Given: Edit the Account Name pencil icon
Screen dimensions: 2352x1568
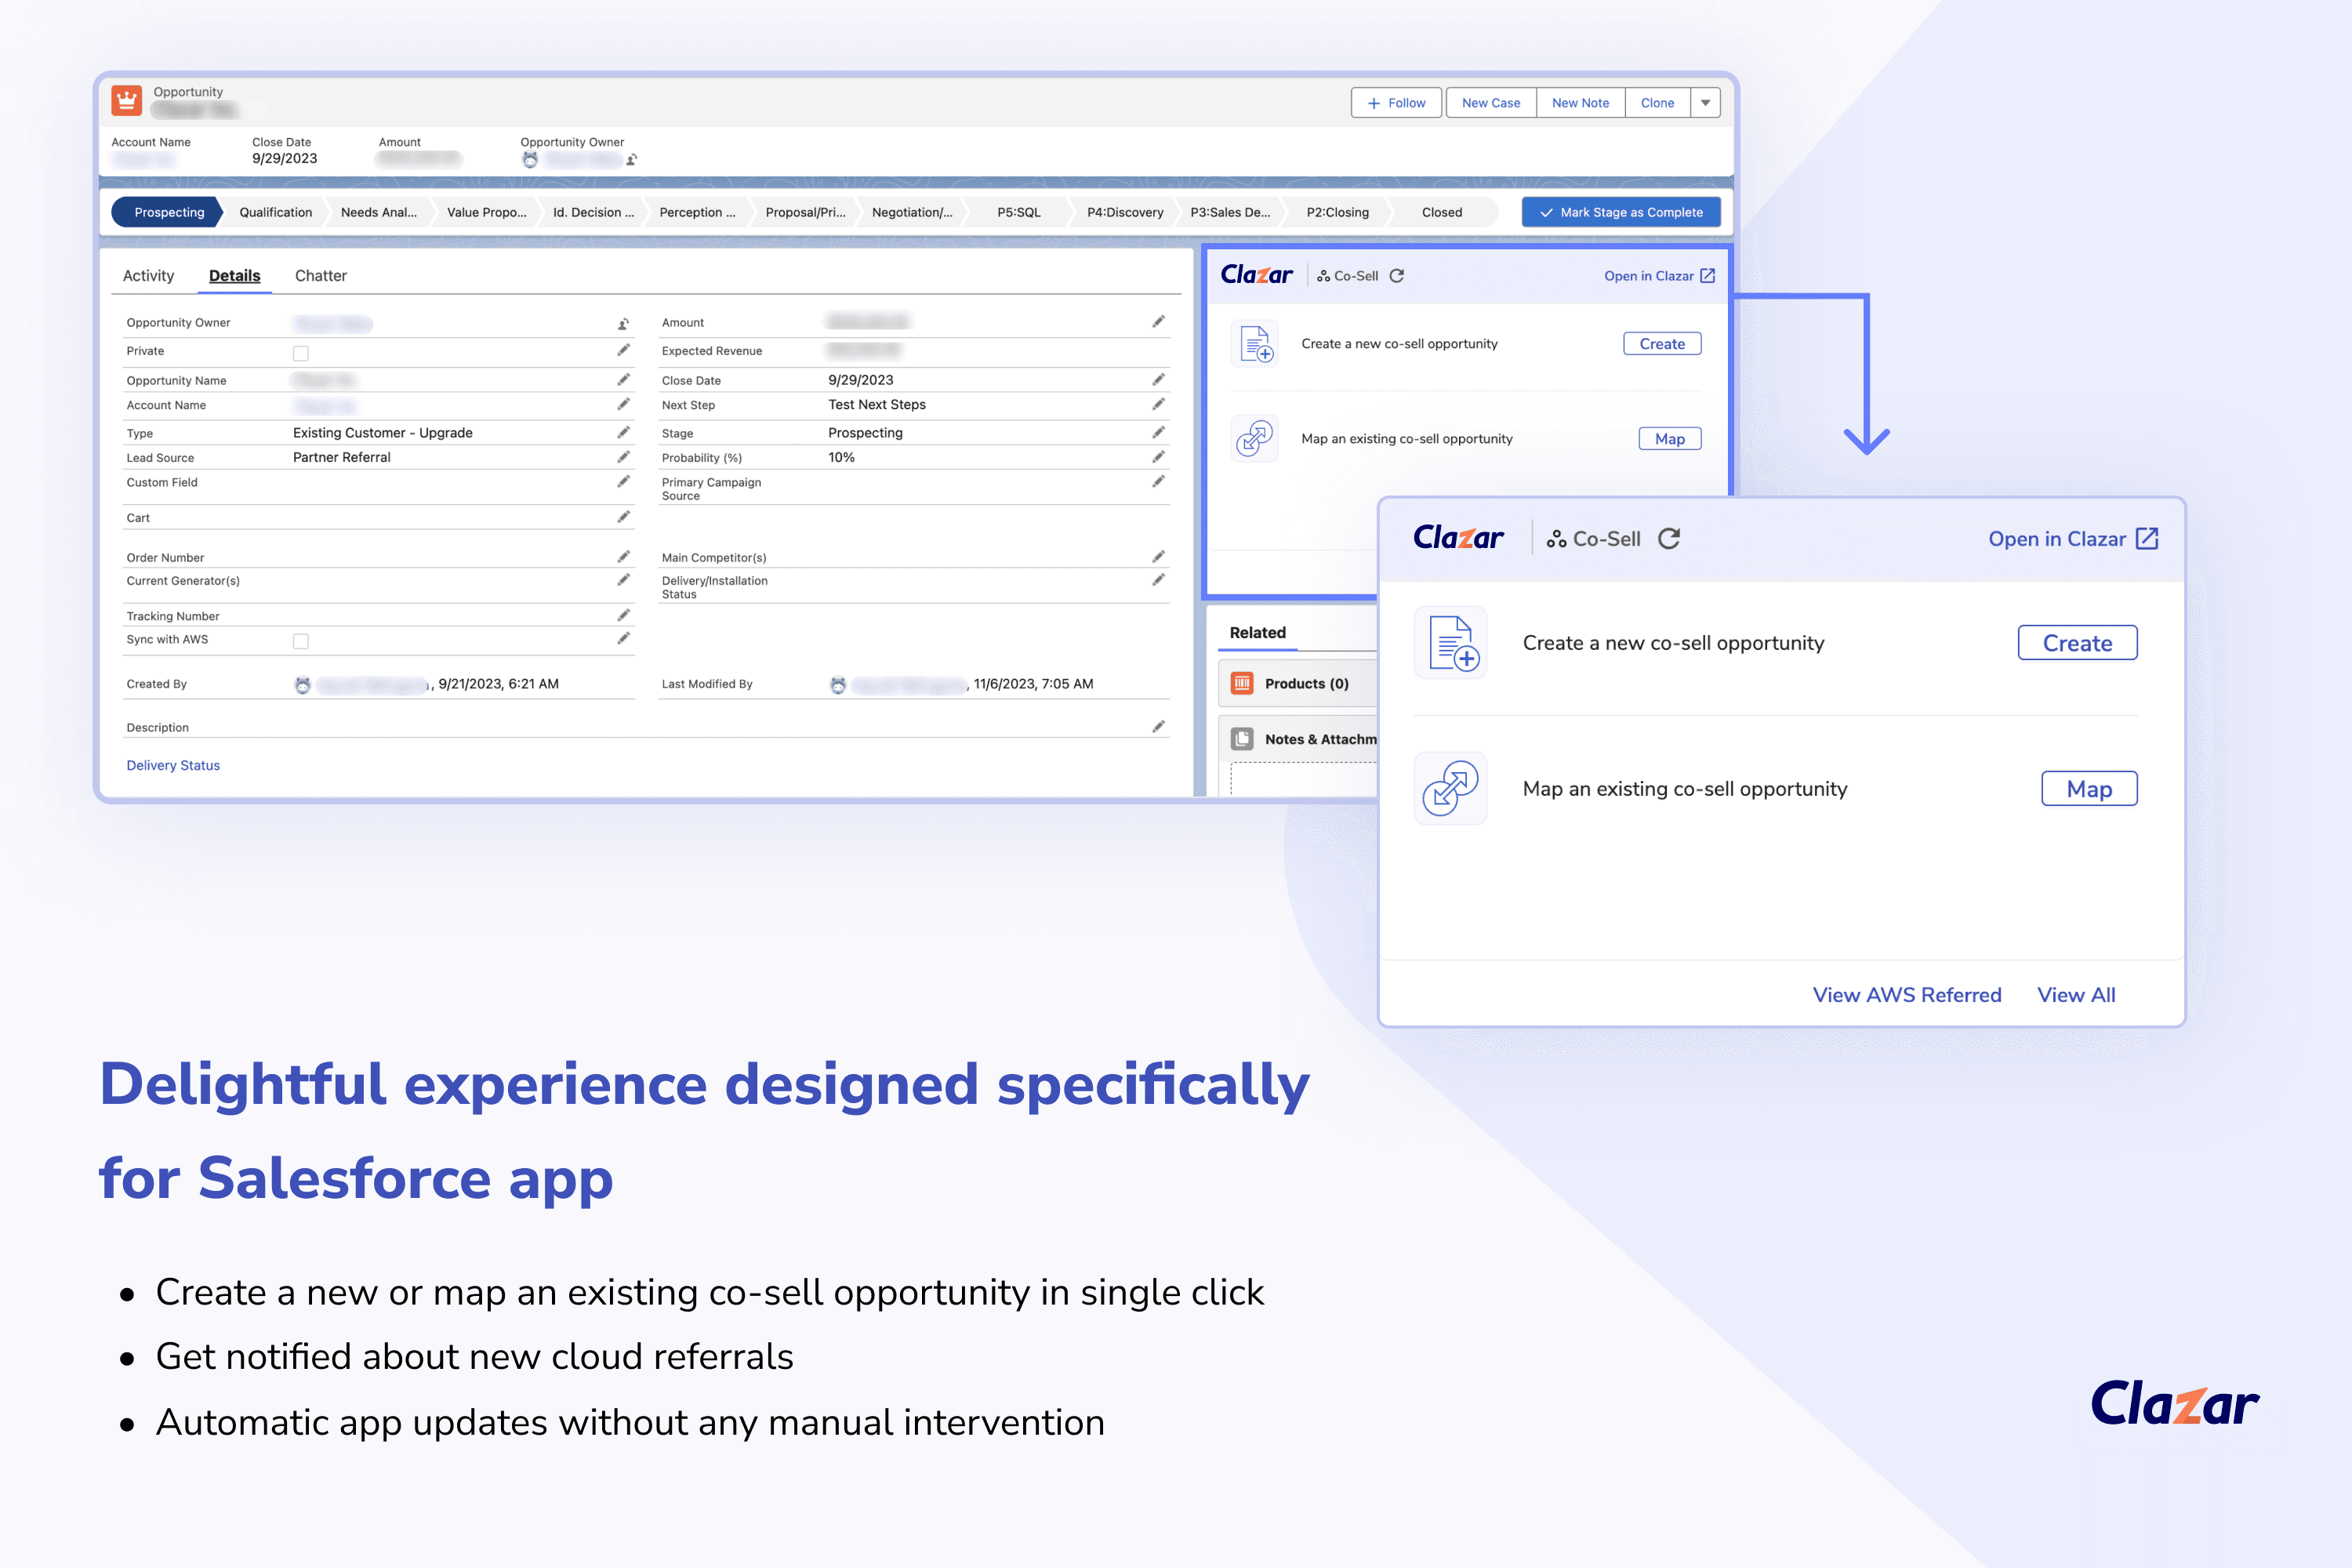Looking at the screenshot, I should (623, 404).
